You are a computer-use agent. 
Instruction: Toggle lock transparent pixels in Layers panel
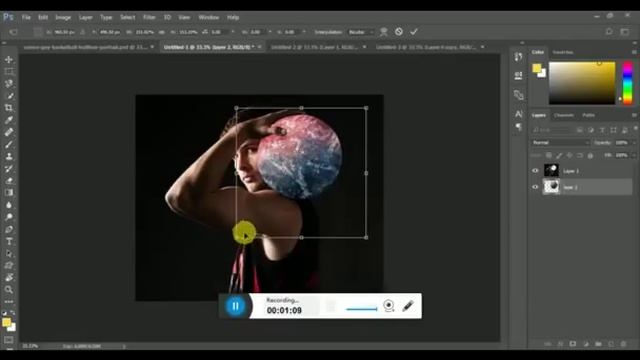click(x=549, y=156)
